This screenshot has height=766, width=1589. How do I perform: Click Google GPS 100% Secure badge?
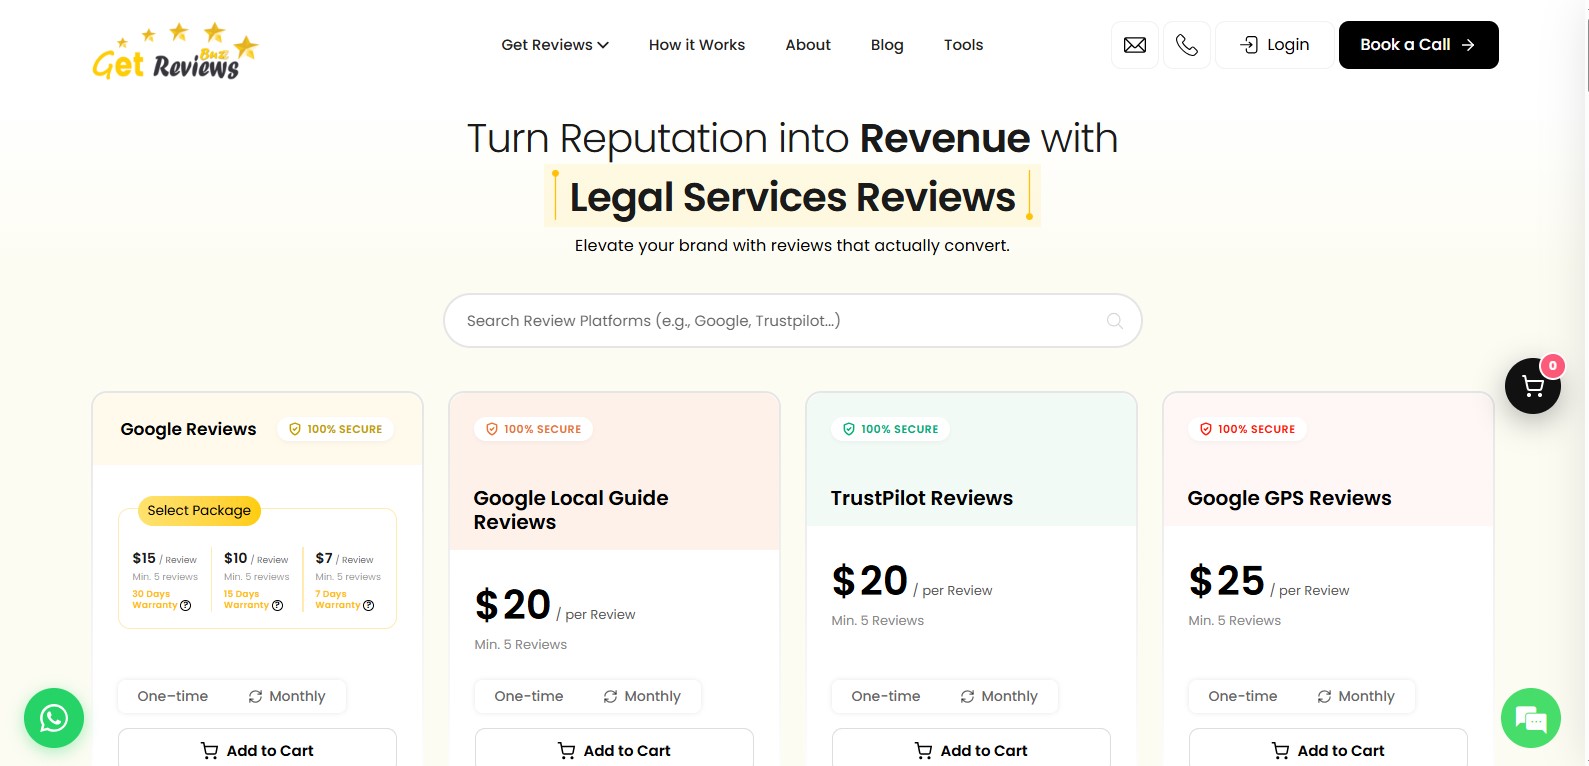pyautogui.click(x=1247, y=429)
